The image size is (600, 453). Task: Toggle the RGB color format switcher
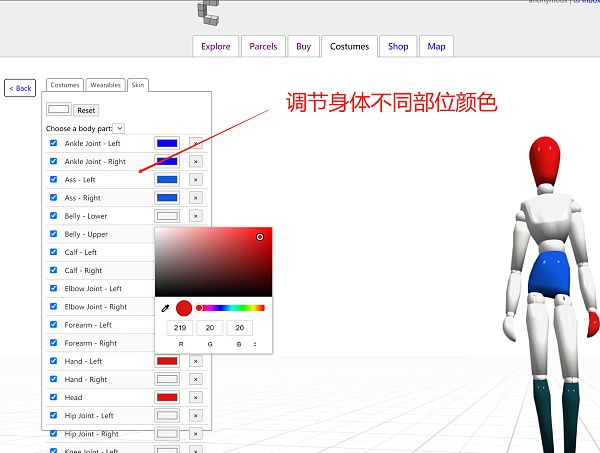(255, 344)
